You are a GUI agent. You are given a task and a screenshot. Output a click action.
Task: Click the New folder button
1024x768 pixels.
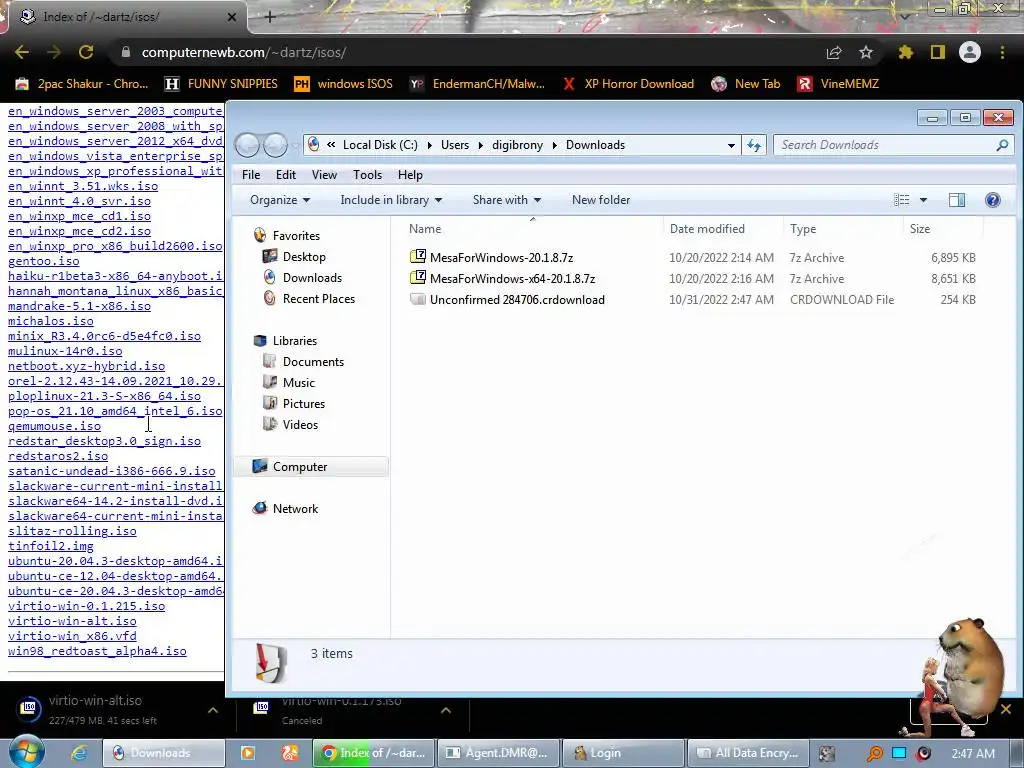(x=601, y=200)
